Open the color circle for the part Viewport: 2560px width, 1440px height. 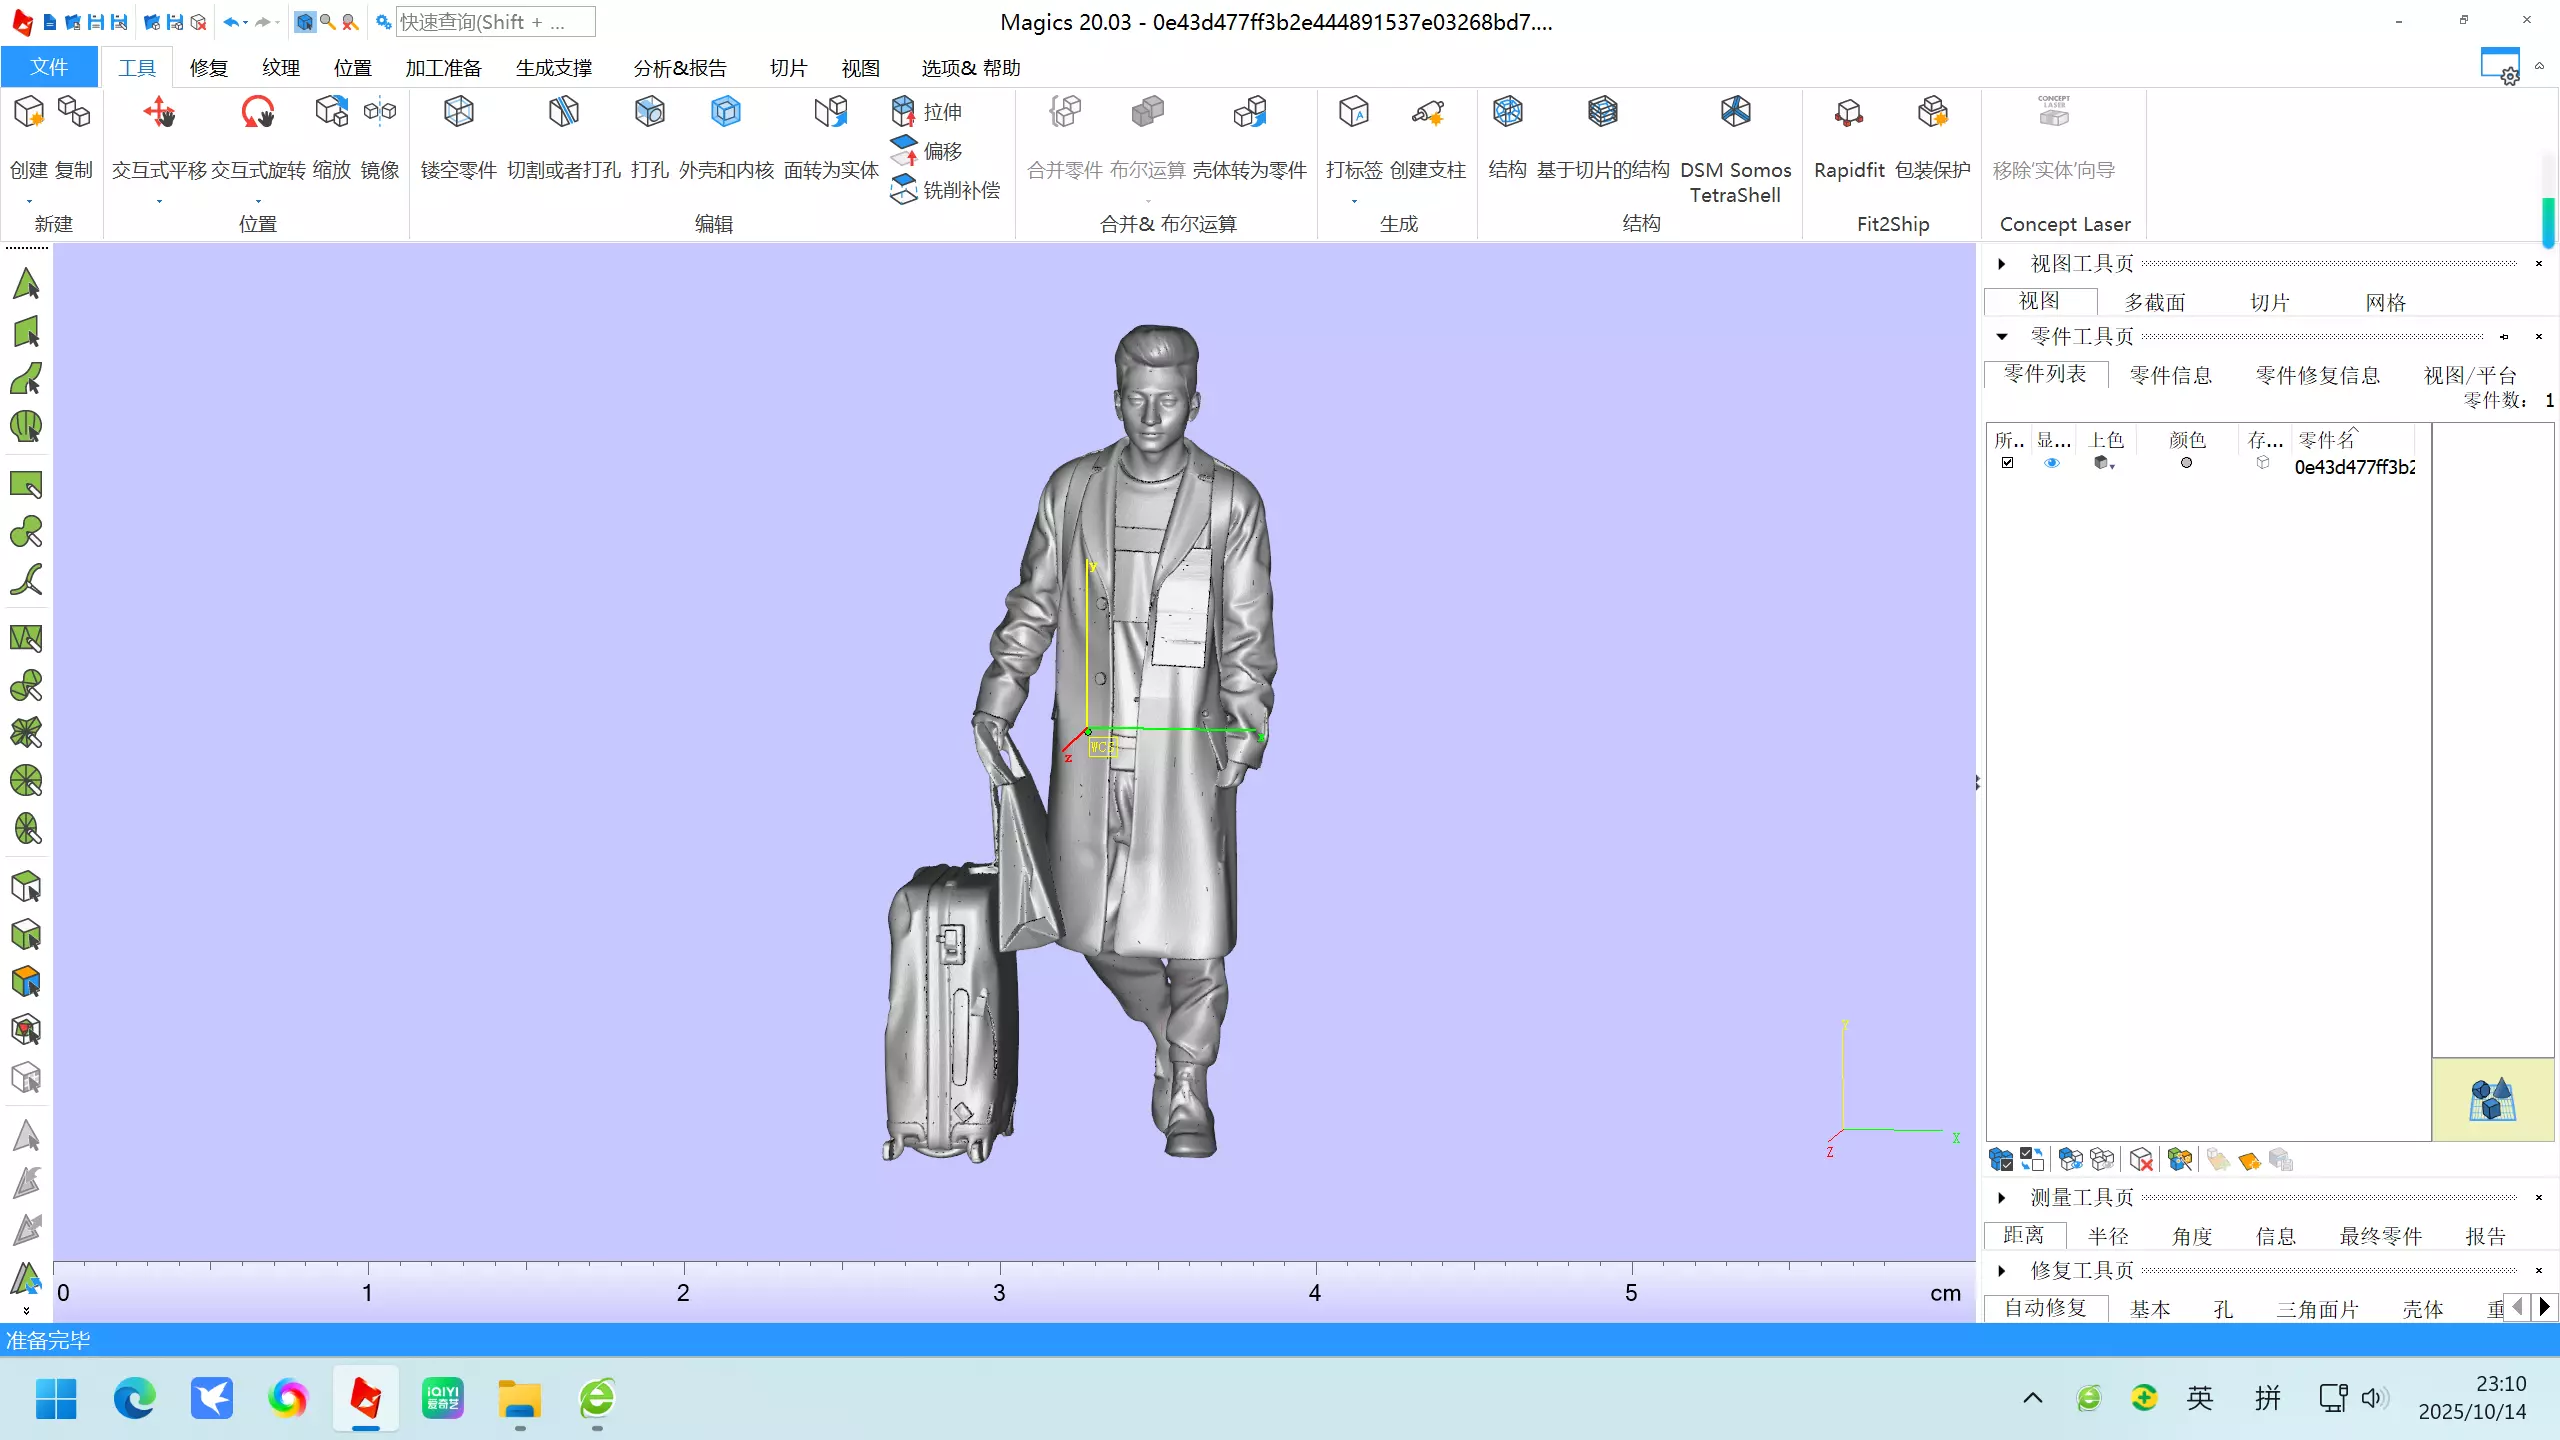click(x=2186, y=463)
